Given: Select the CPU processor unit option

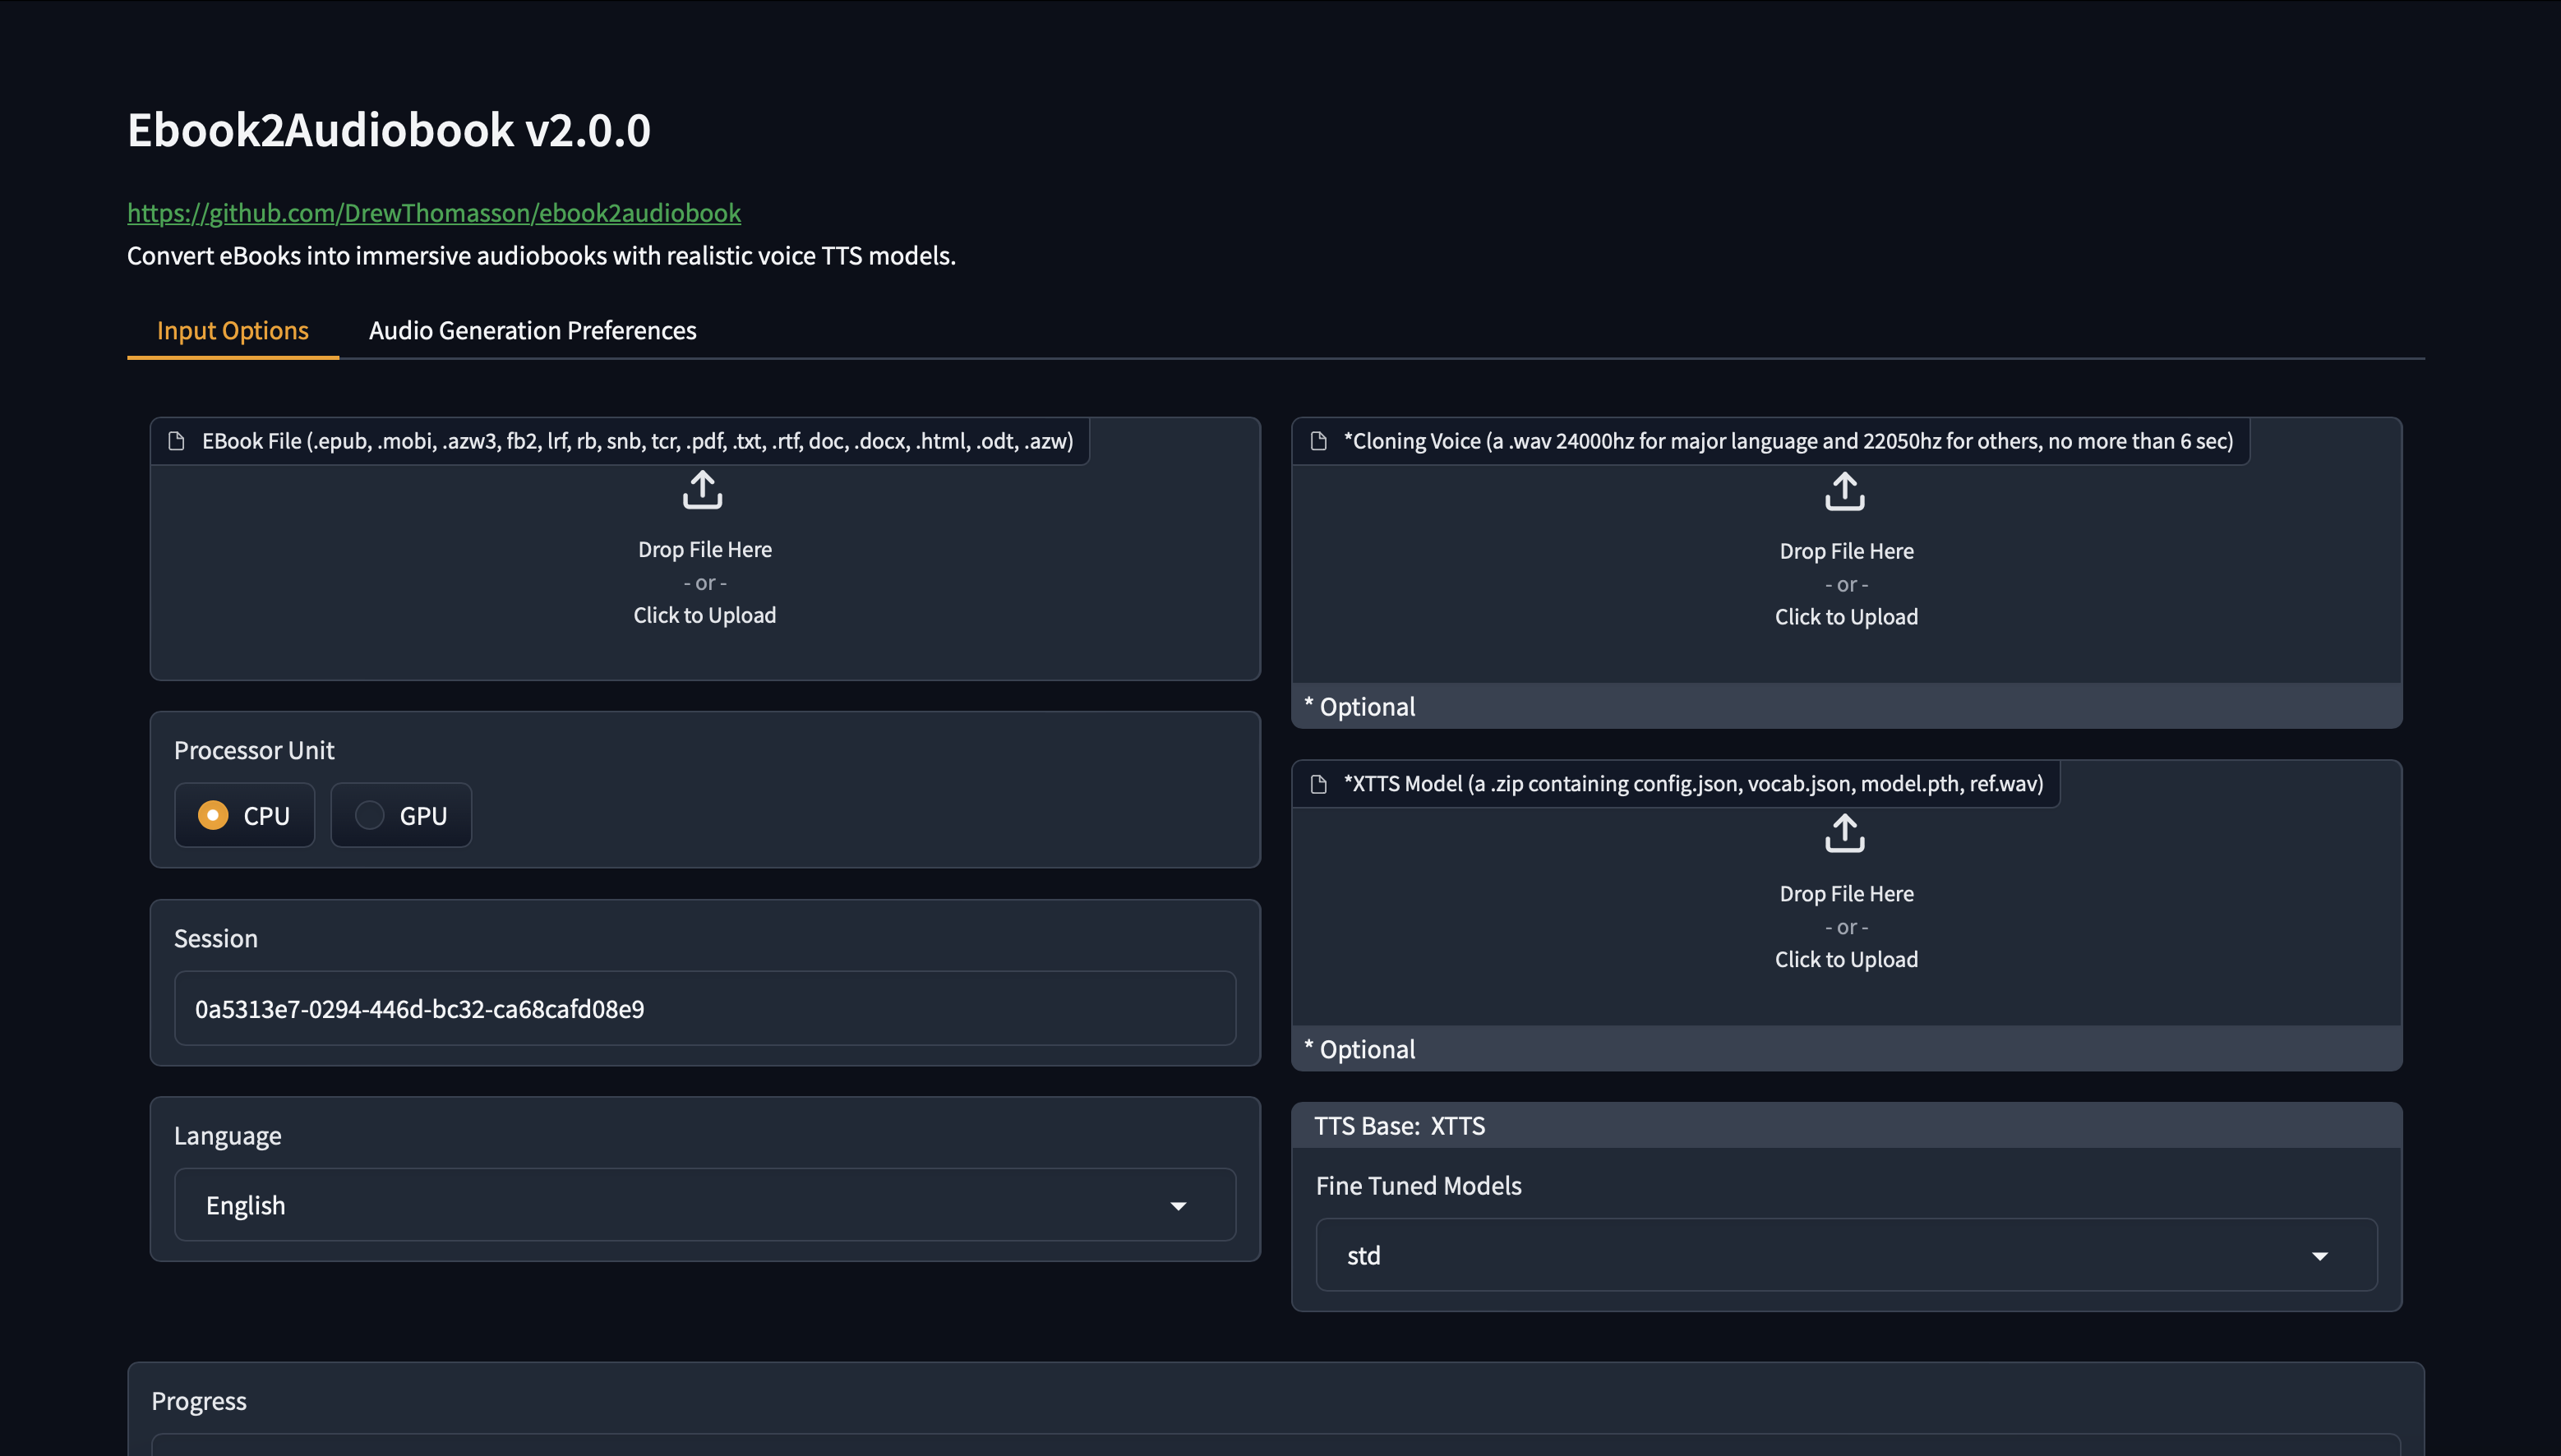Looking at the screenshot, I should coord(245,815).
